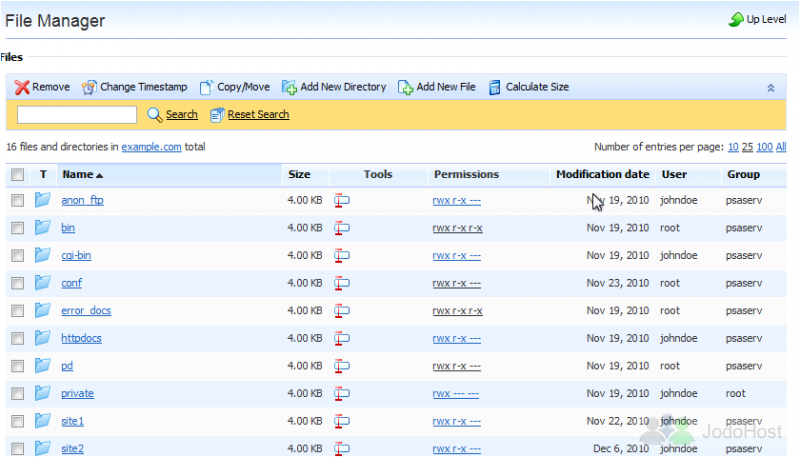The width and height of the screenshot is (800, 457).
Task: Sort by the Group column header
Action: click(743, 174)
